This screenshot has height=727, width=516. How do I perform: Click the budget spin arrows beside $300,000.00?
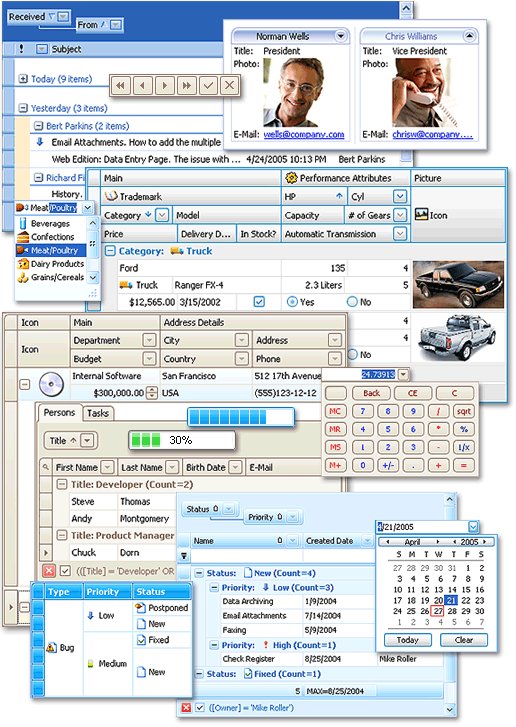pyautogui.click(x=152, y=393)
